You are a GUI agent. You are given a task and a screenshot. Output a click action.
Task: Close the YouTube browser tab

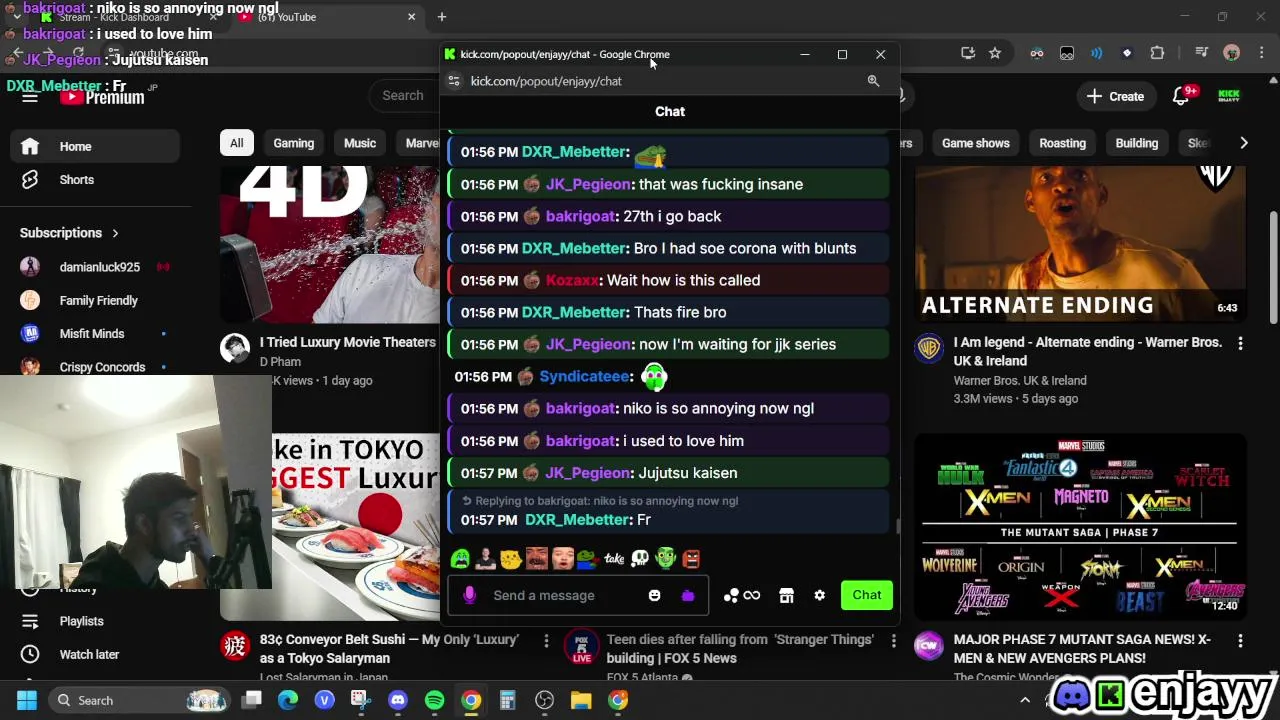[x=411, y=17]
